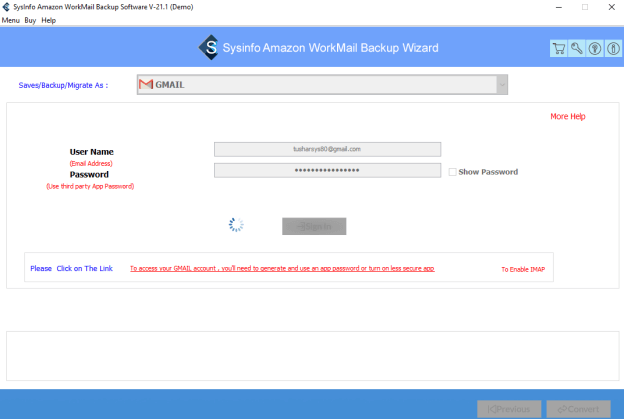Click the User Name email input field
This screenshot has width=624, height=419.
pos(327,149)
